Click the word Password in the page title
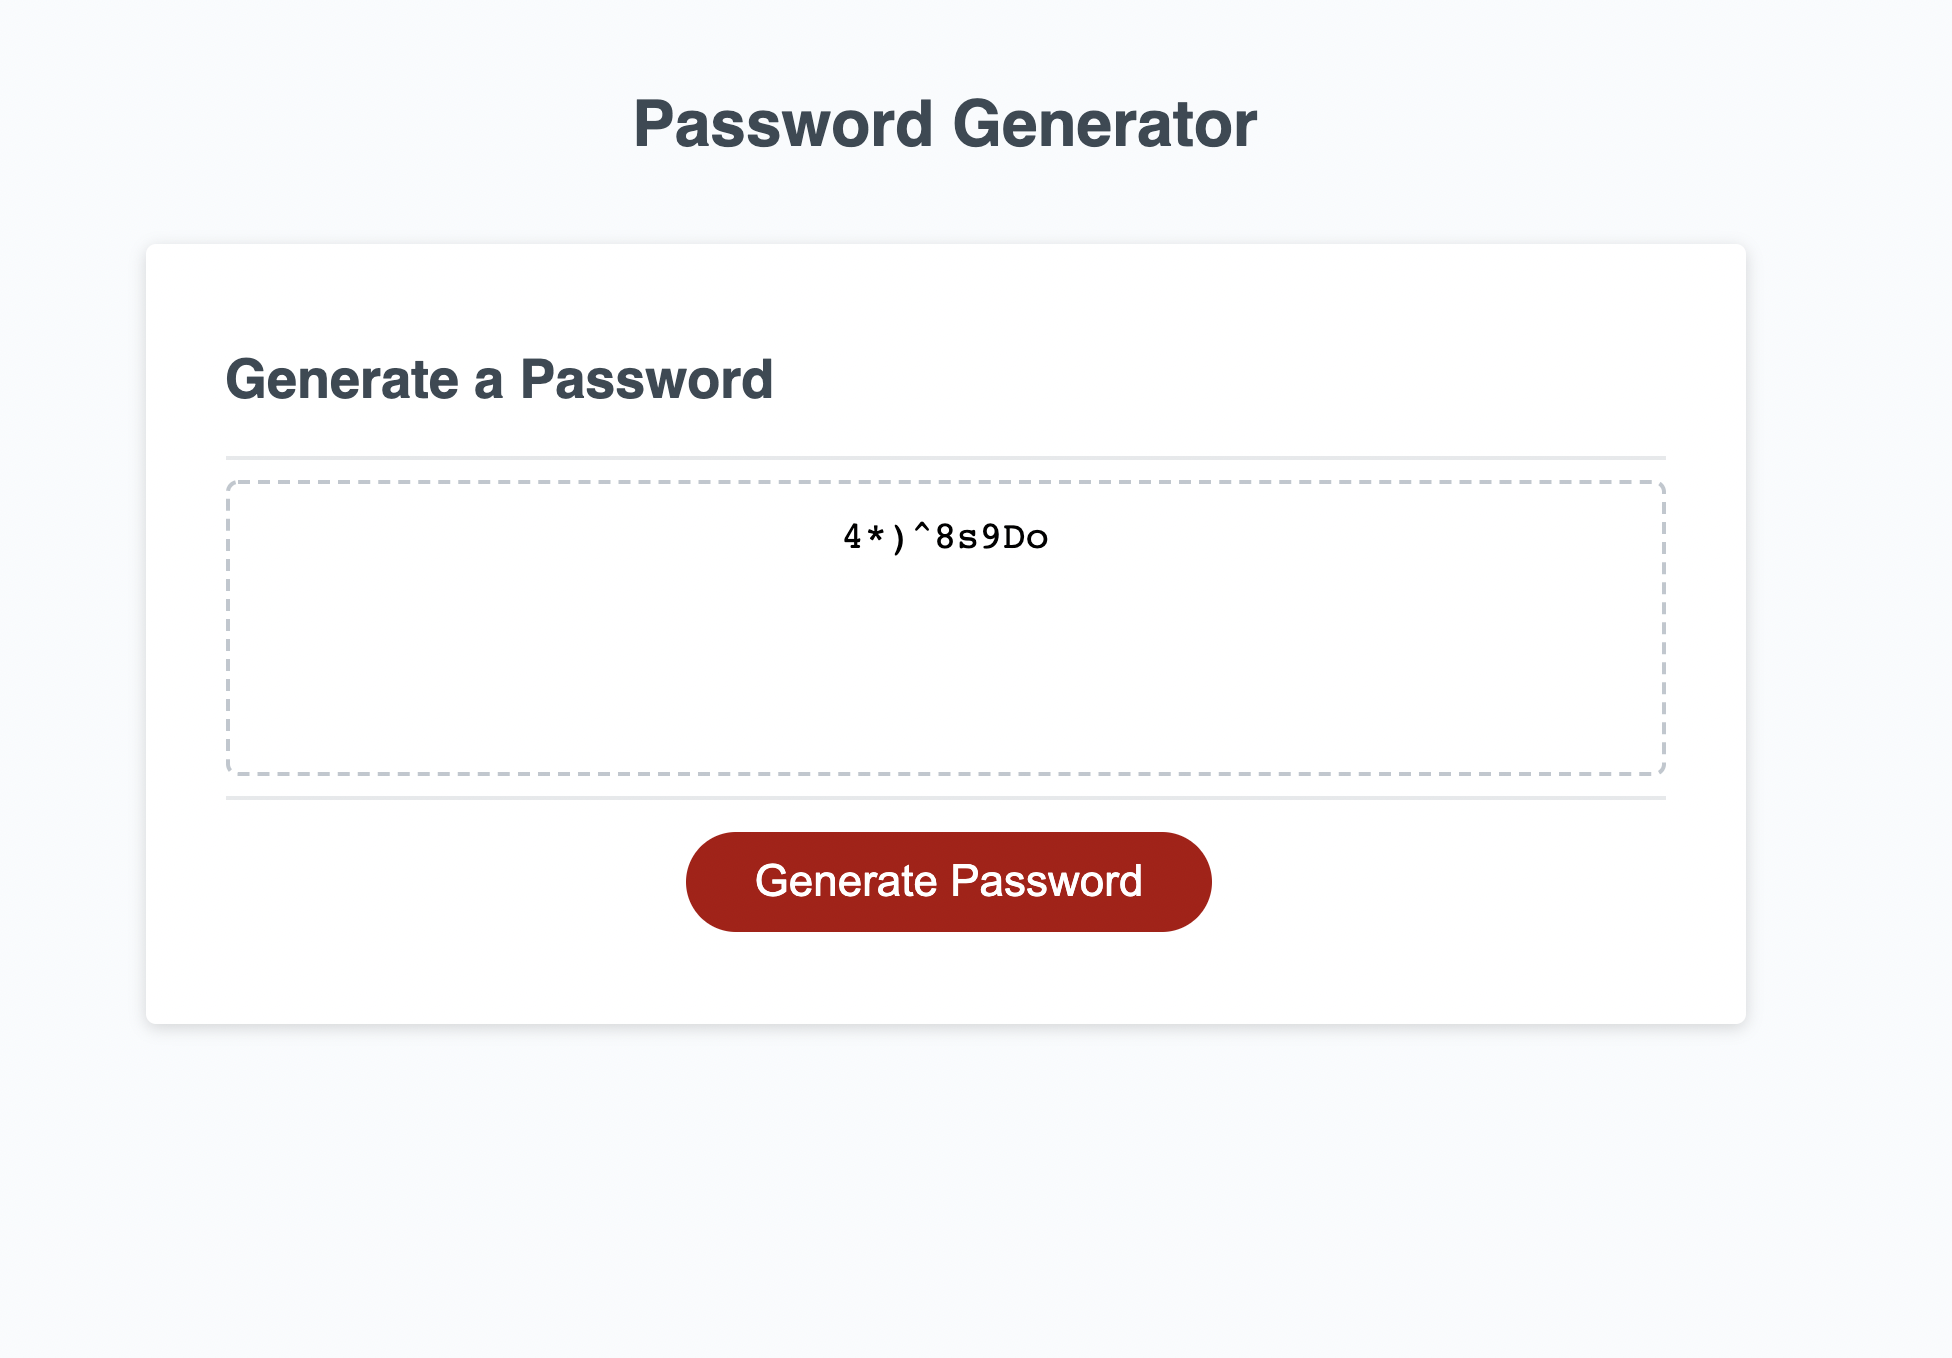The image size is (1952, 1358). [783, 125]
